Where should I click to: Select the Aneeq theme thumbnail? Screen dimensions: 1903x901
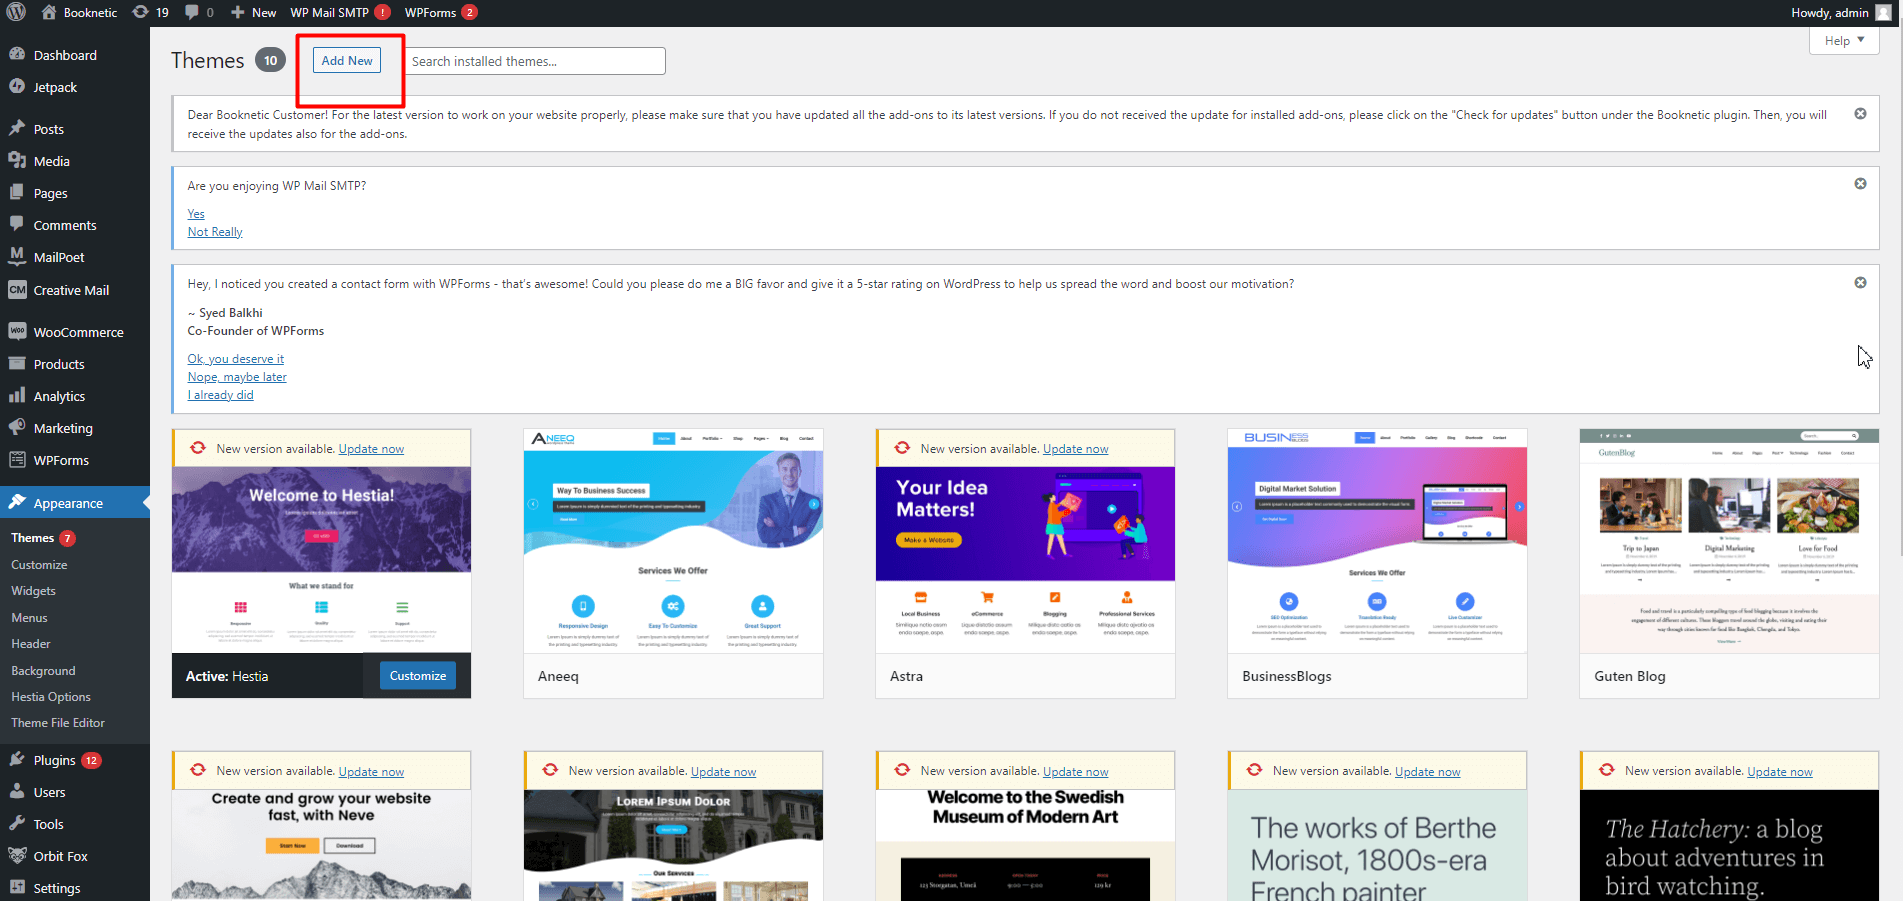[673, 541]
